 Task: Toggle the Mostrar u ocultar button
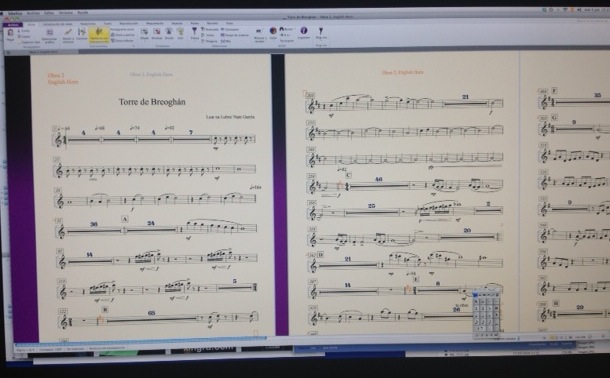coord(259,34)
